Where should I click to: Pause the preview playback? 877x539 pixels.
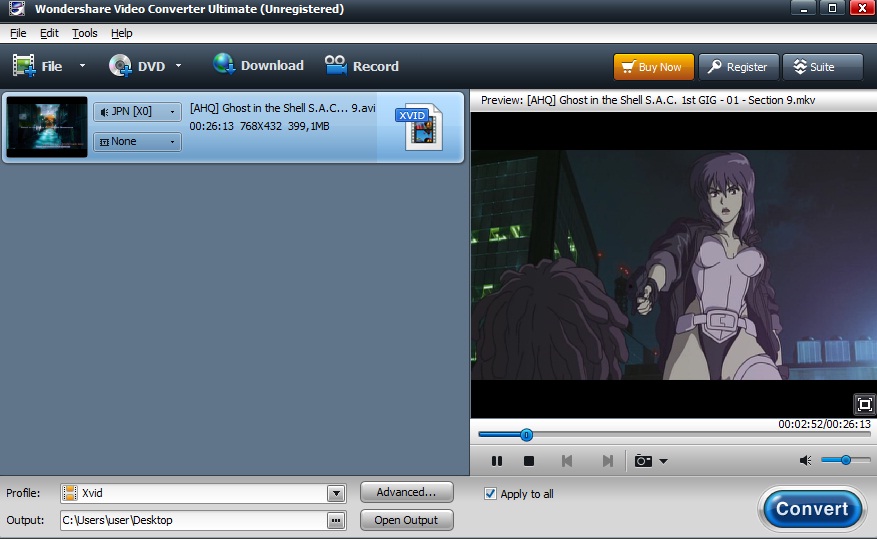tap(497, 461)
